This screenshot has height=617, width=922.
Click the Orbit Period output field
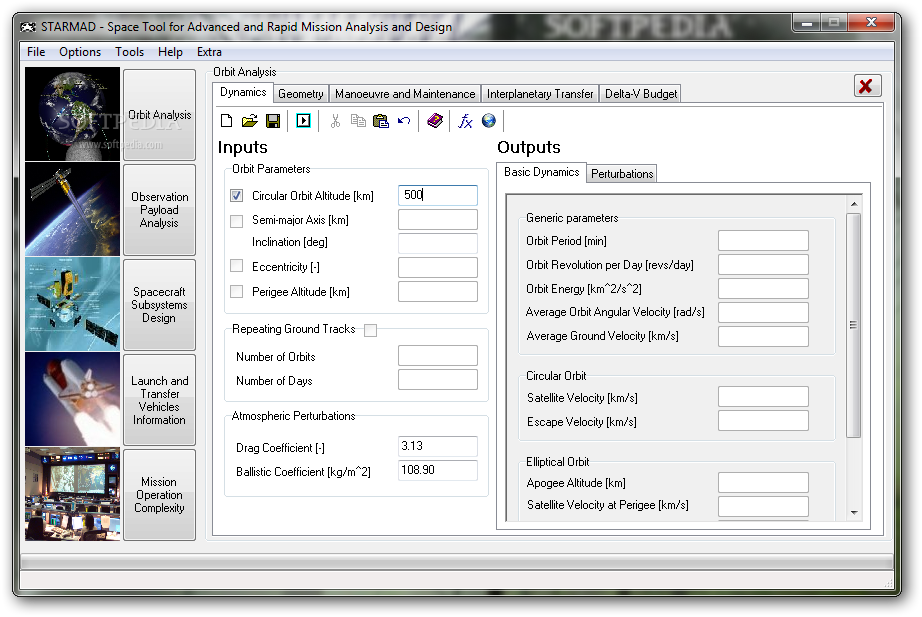point(763,241)
